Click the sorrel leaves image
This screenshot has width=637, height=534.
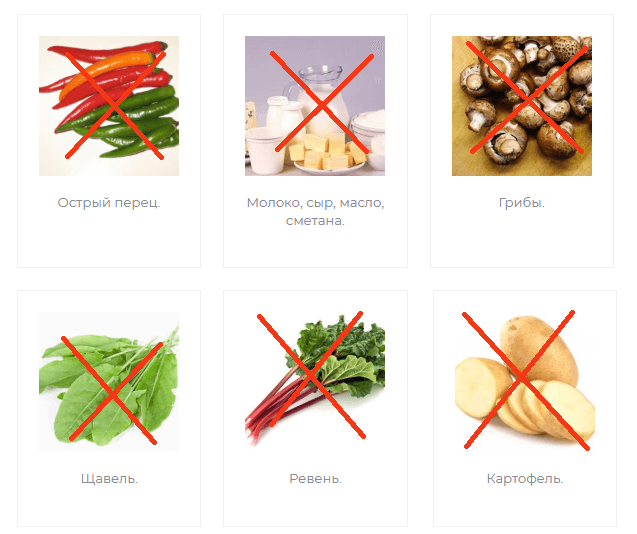(x=109, y=382)
